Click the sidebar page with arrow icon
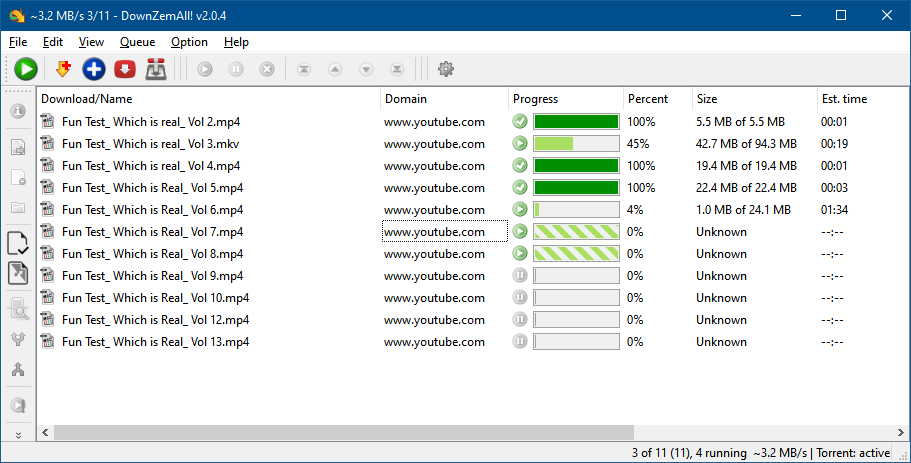 (x=18, y=147)
